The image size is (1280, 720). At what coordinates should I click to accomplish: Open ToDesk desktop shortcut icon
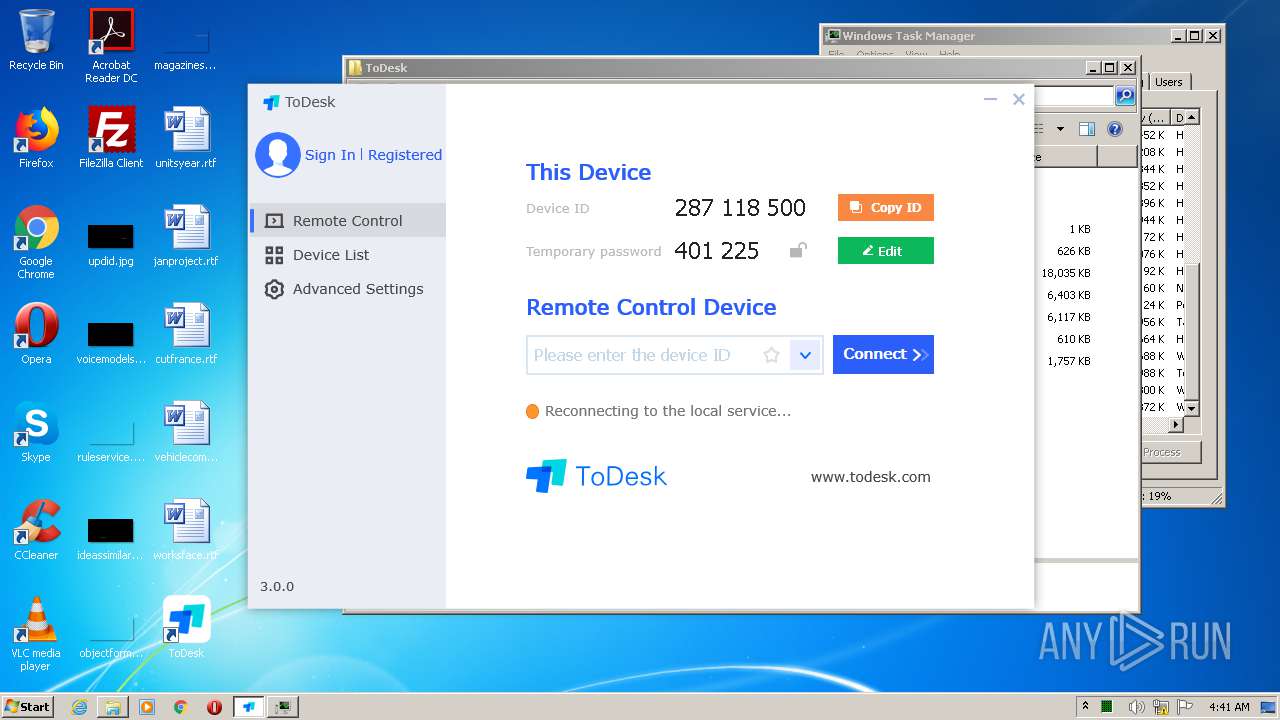pyautogui.click(x=186, y=628)
